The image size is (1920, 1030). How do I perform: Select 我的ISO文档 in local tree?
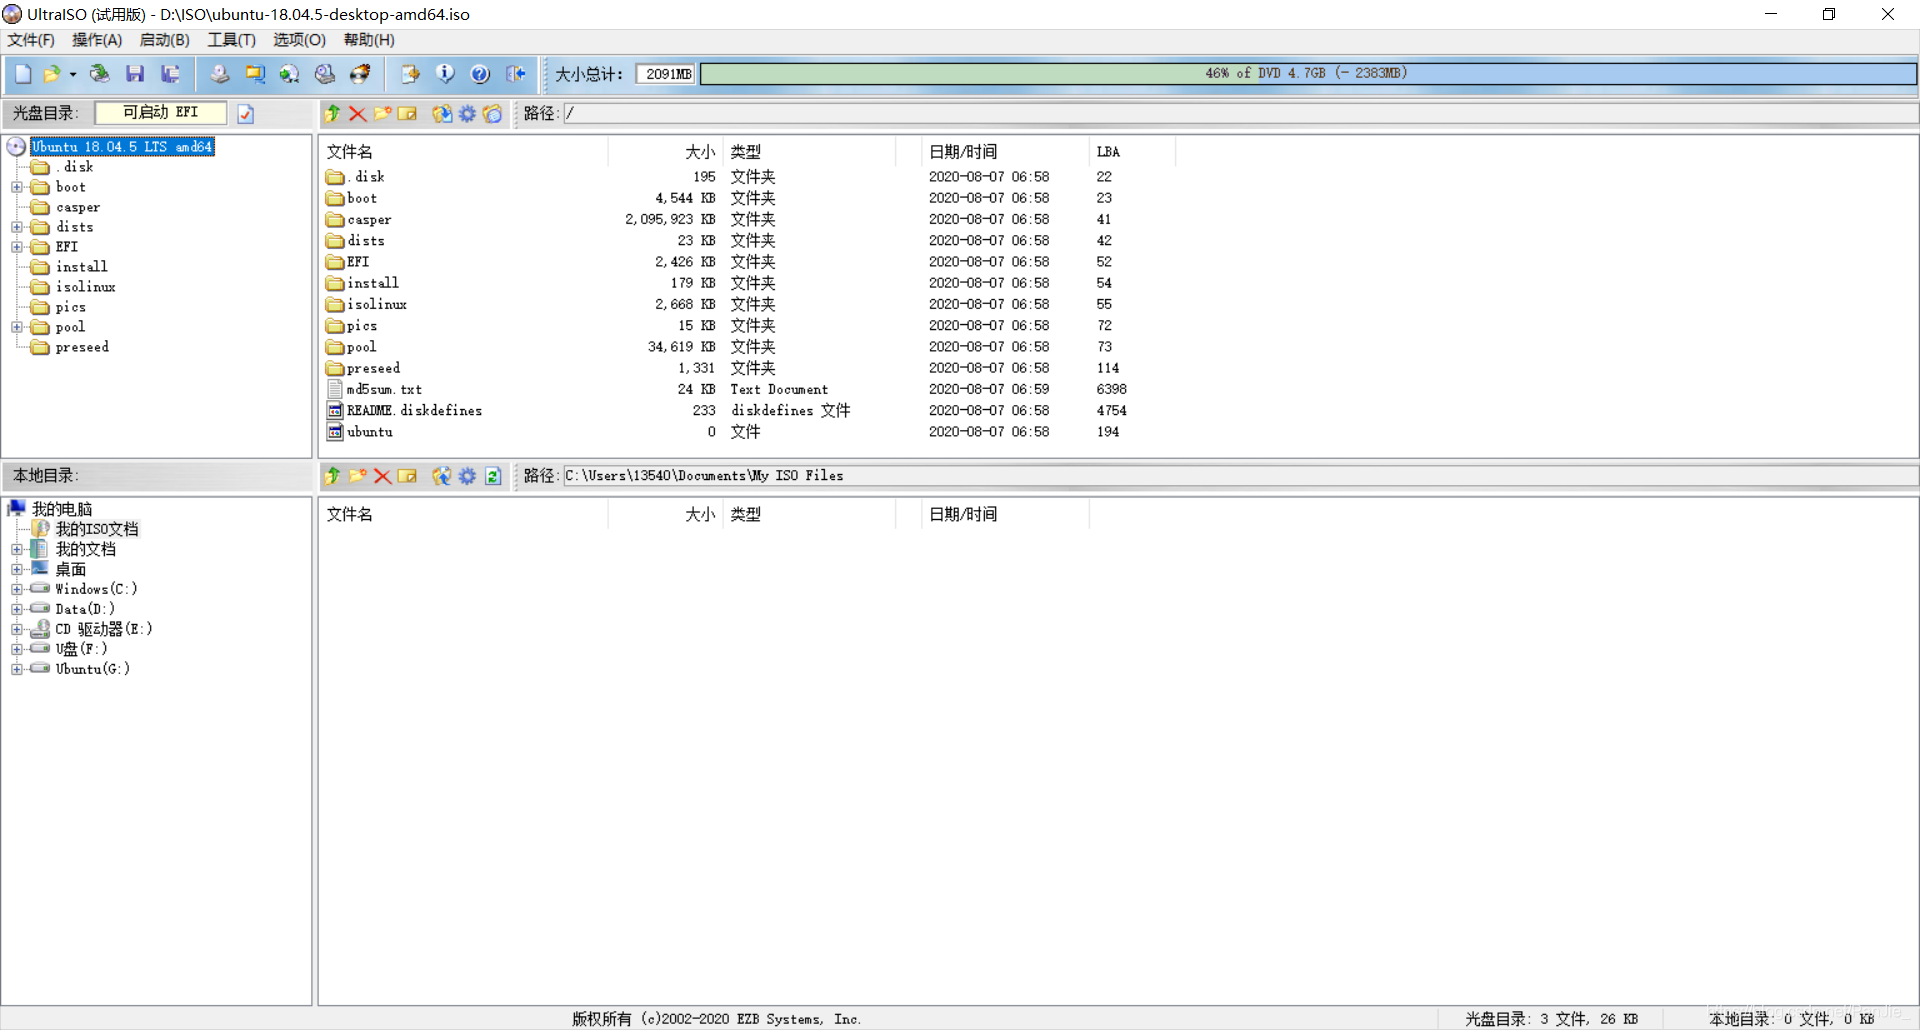(x=97, y=529)
